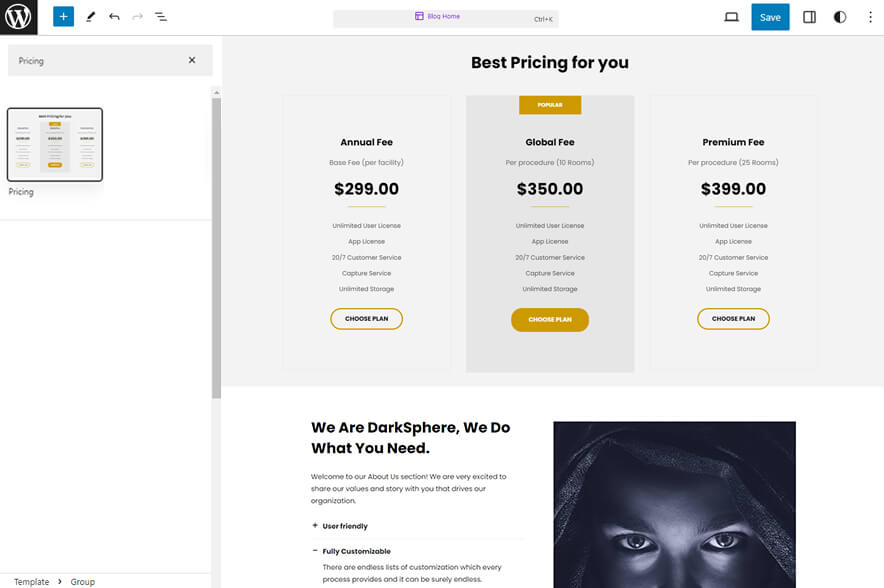Open the Document Overview list view
This screenshot has height=588, width=884.
pyautogui.click(x=160, y=16)
